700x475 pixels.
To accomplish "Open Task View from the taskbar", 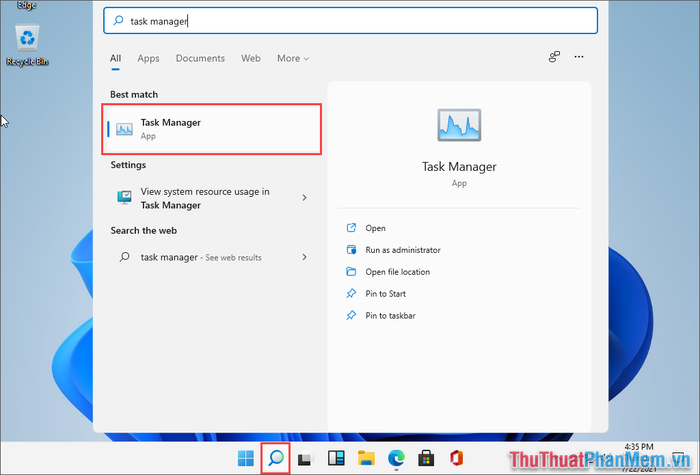I will [306, 458].
